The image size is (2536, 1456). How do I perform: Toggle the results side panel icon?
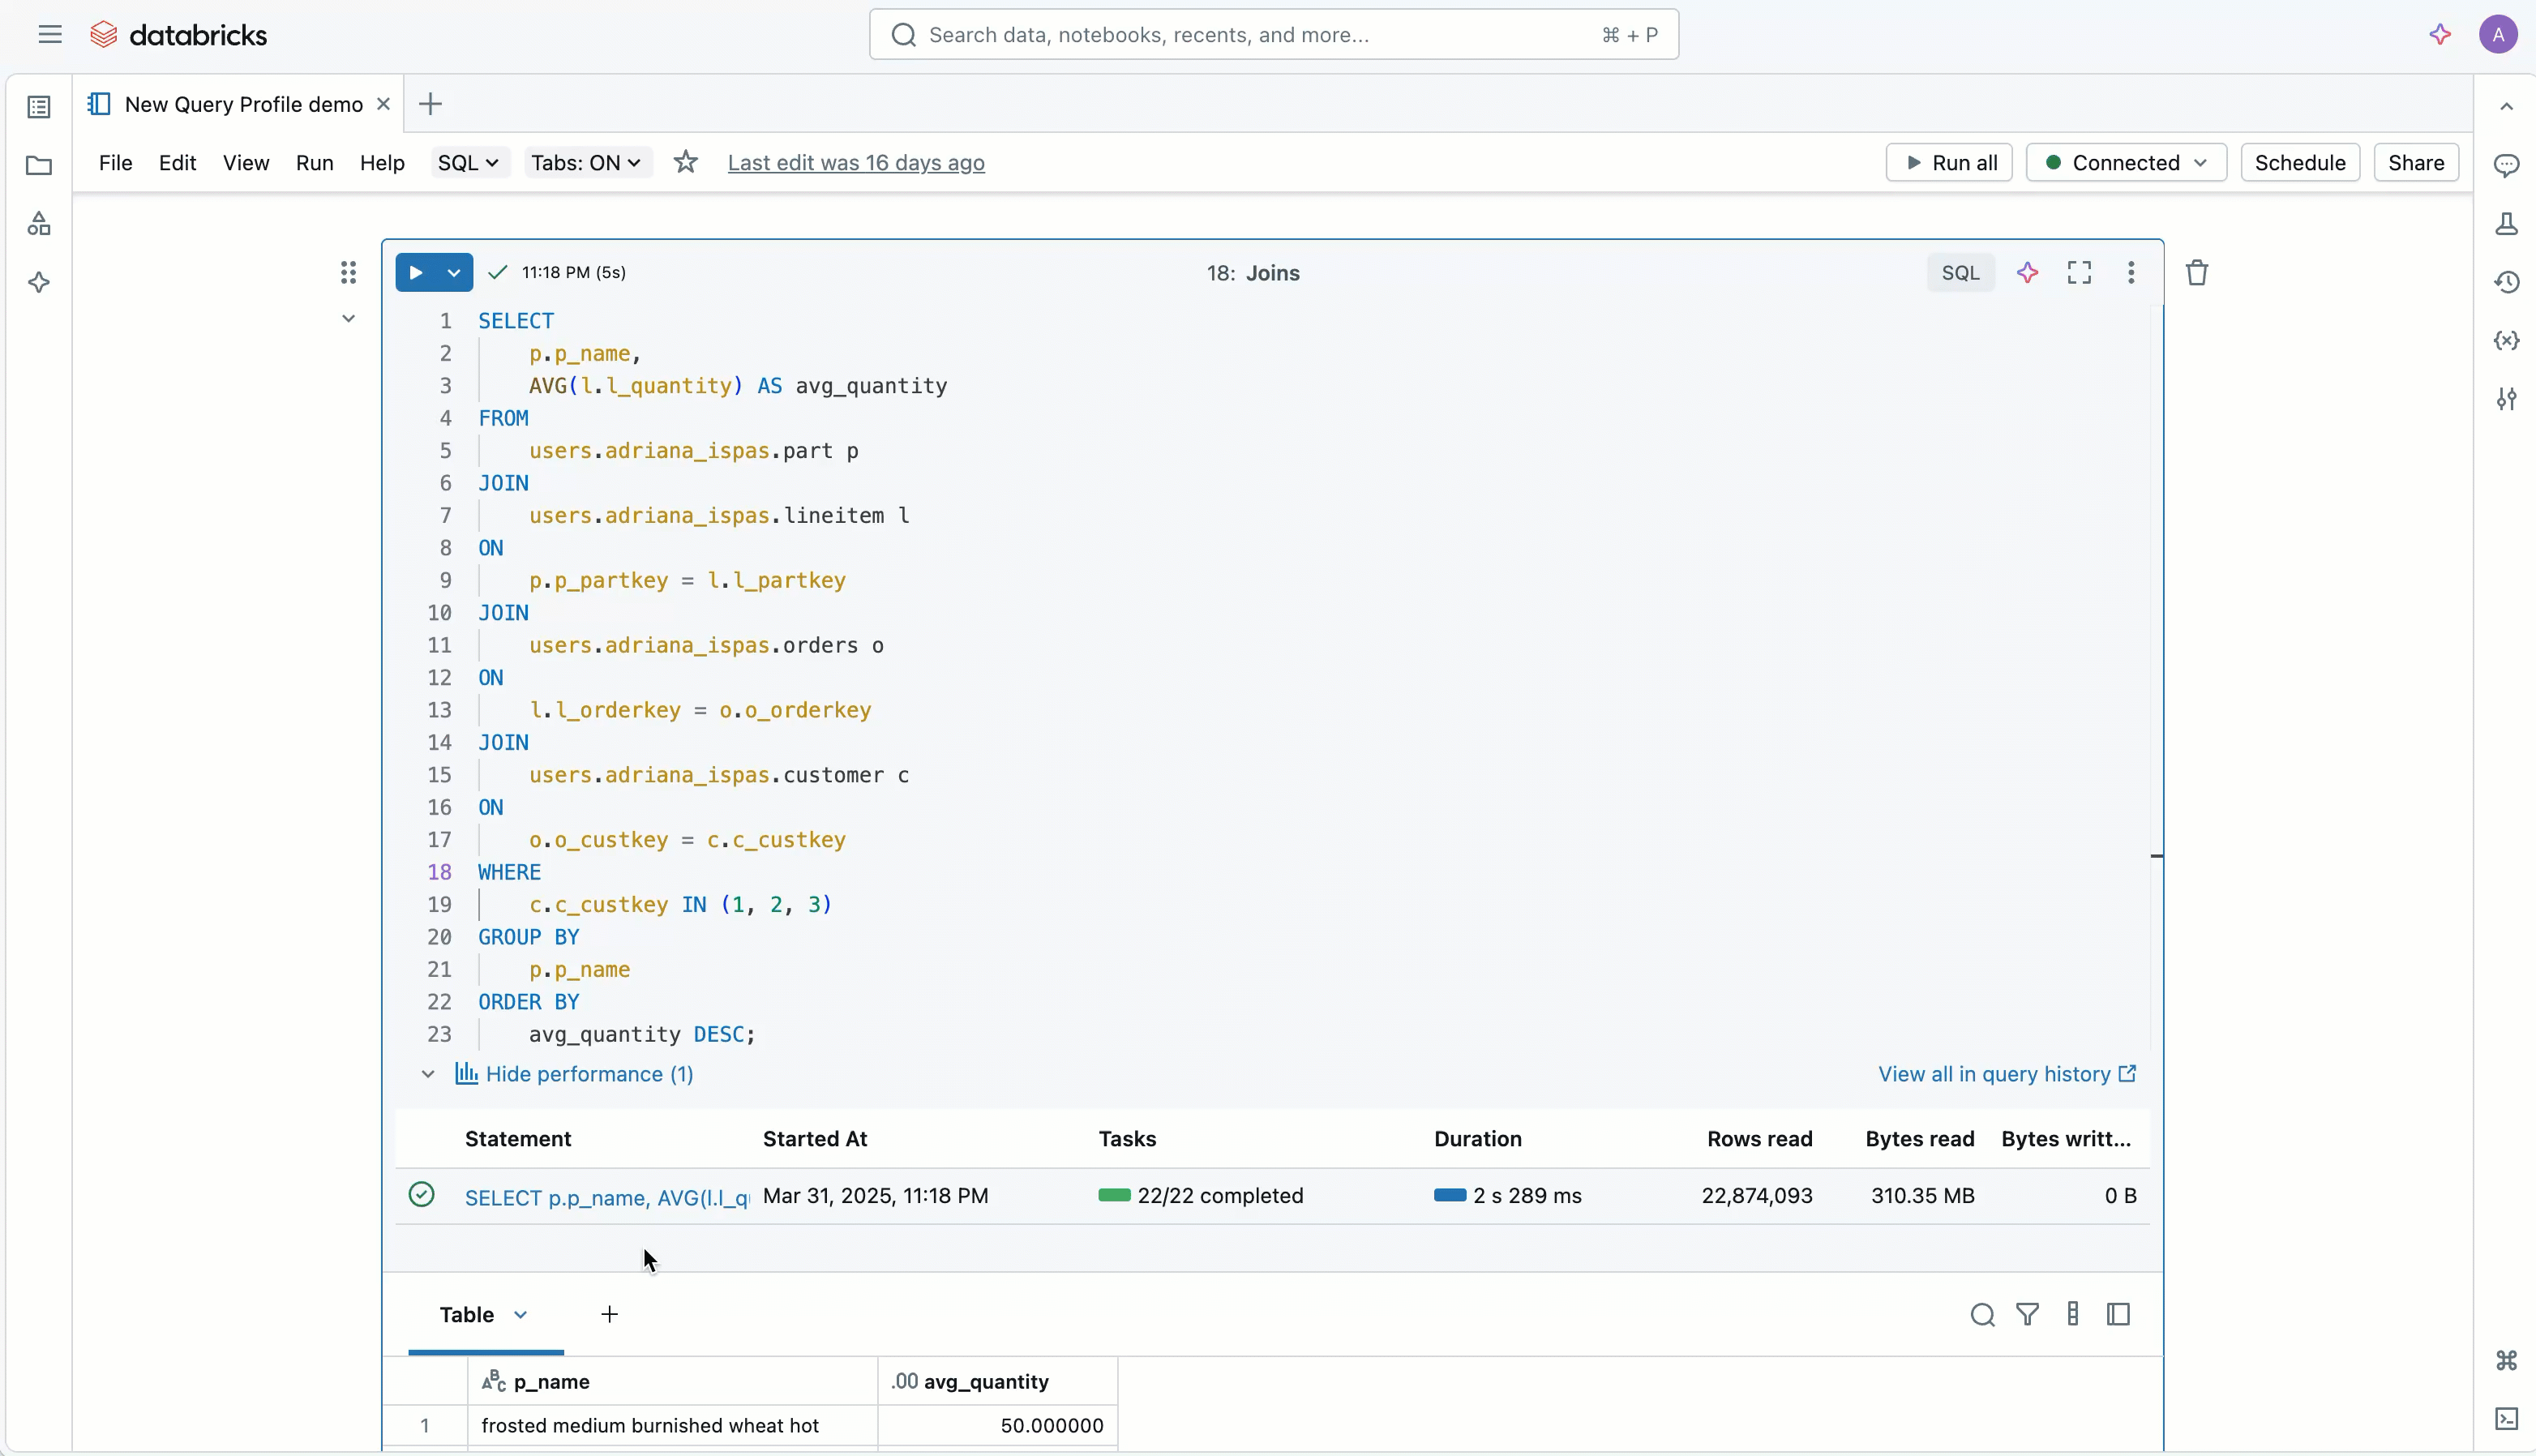tap(2118, 1314)
